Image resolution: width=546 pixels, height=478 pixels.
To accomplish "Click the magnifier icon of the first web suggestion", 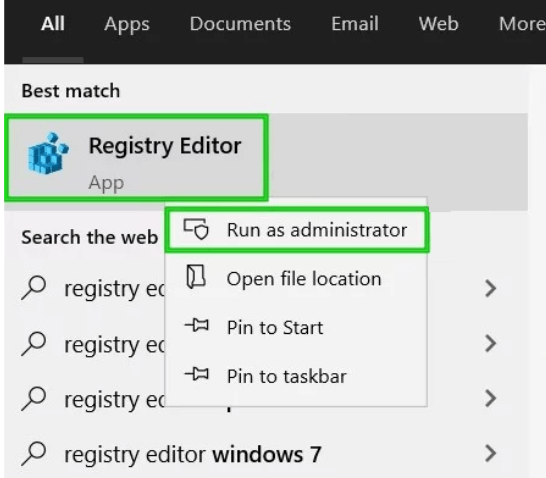I will (34, 288).
